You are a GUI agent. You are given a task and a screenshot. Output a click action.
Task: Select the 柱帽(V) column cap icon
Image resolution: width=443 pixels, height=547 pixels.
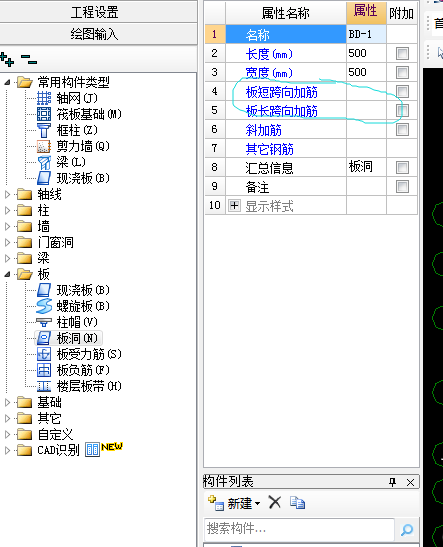click(44, 322)
